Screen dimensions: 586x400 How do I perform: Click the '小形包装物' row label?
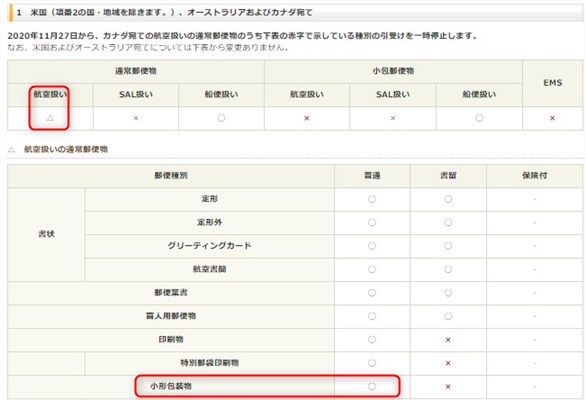[x=171, y=386]
